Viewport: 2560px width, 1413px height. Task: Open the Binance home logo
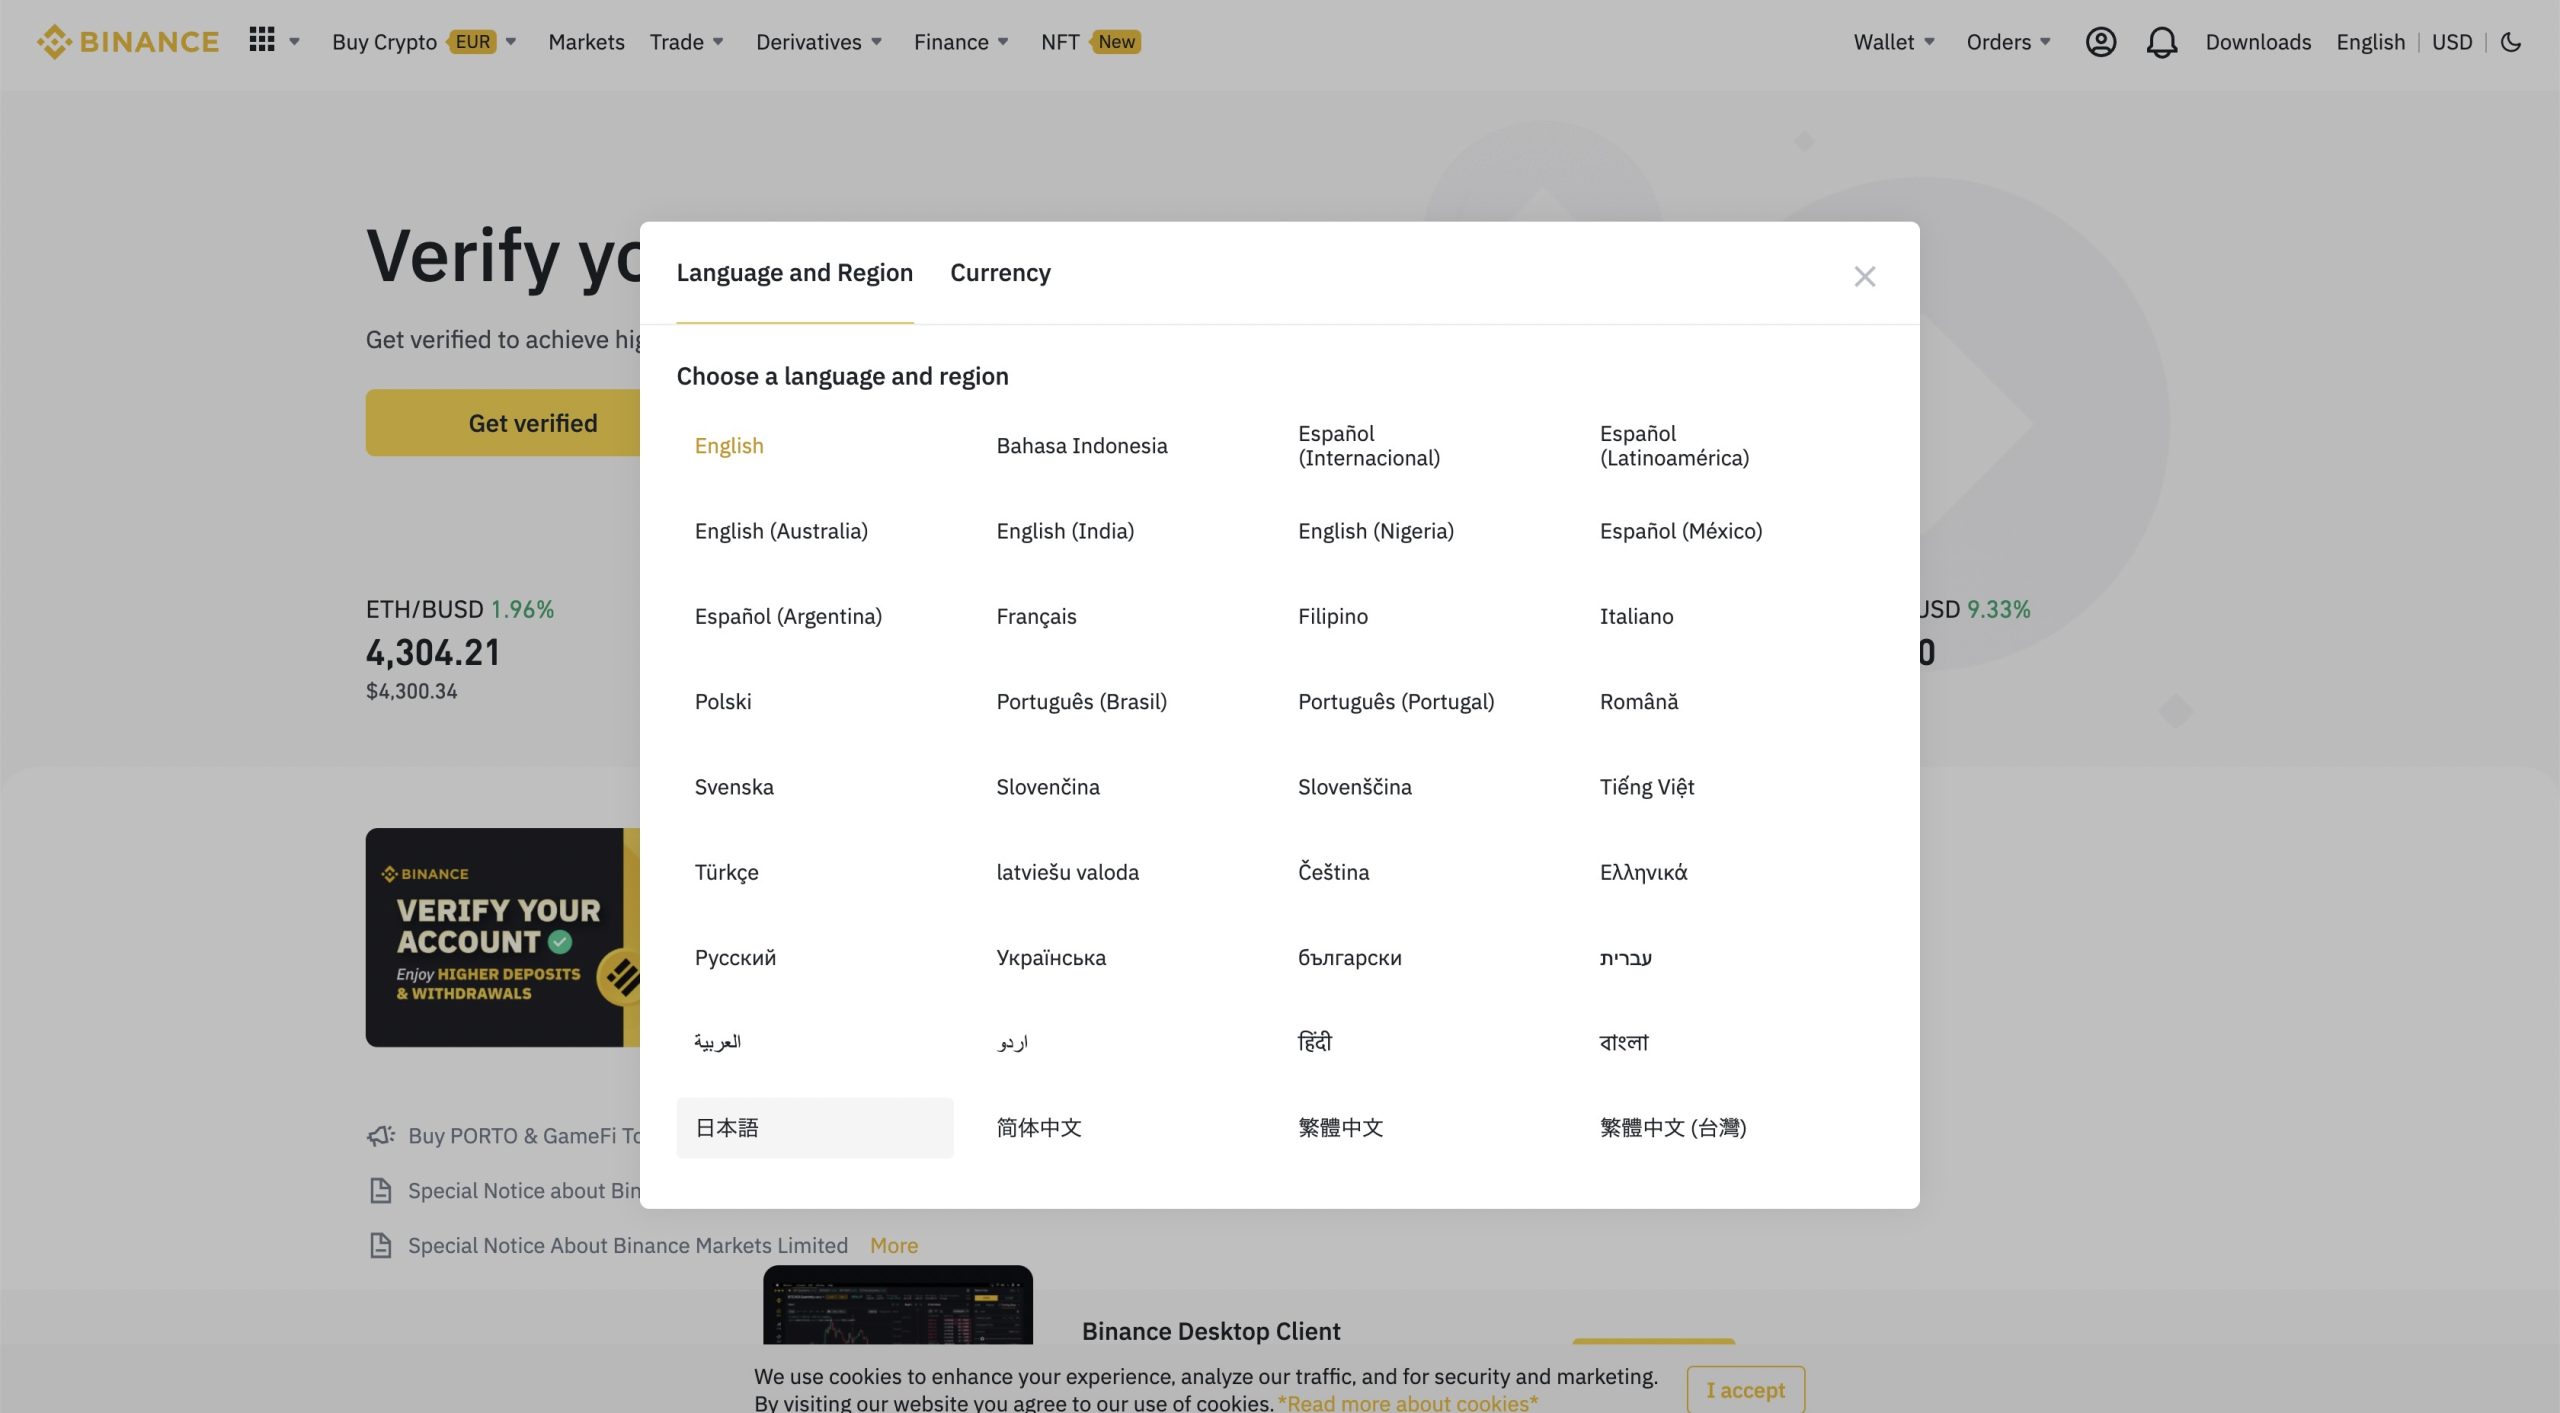128,42
